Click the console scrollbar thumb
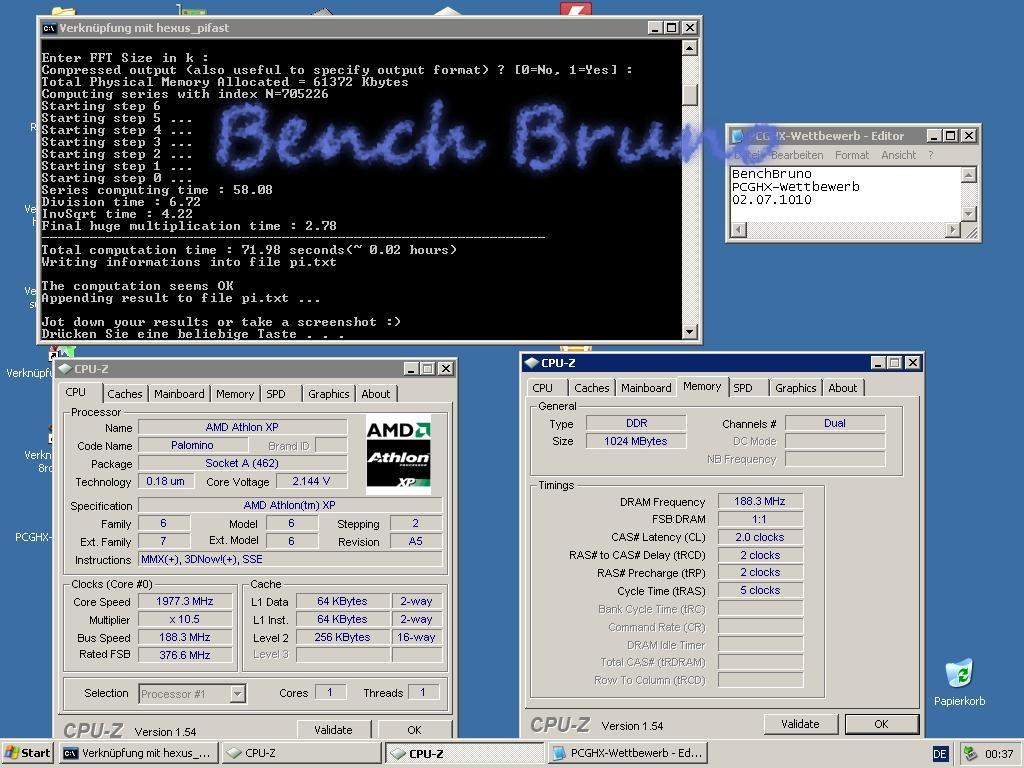This screenshot has height=768, width=1024. click(x=690, y=95)
